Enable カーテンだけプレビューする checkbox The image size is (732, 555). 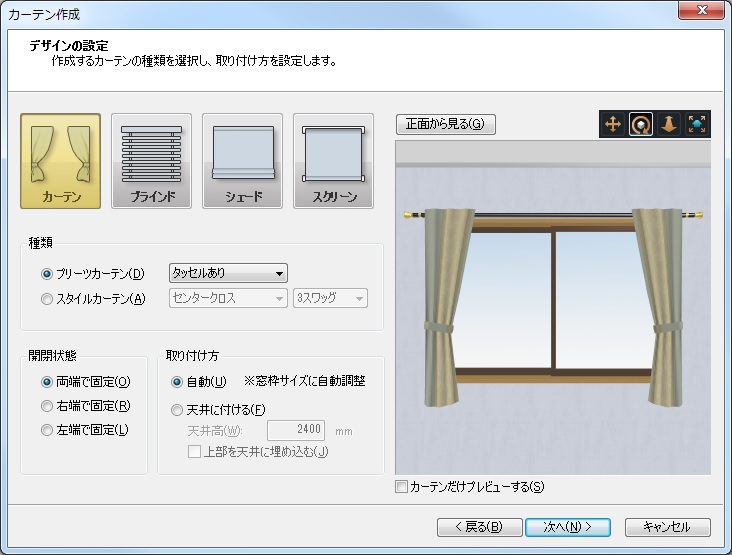point(402,487)
